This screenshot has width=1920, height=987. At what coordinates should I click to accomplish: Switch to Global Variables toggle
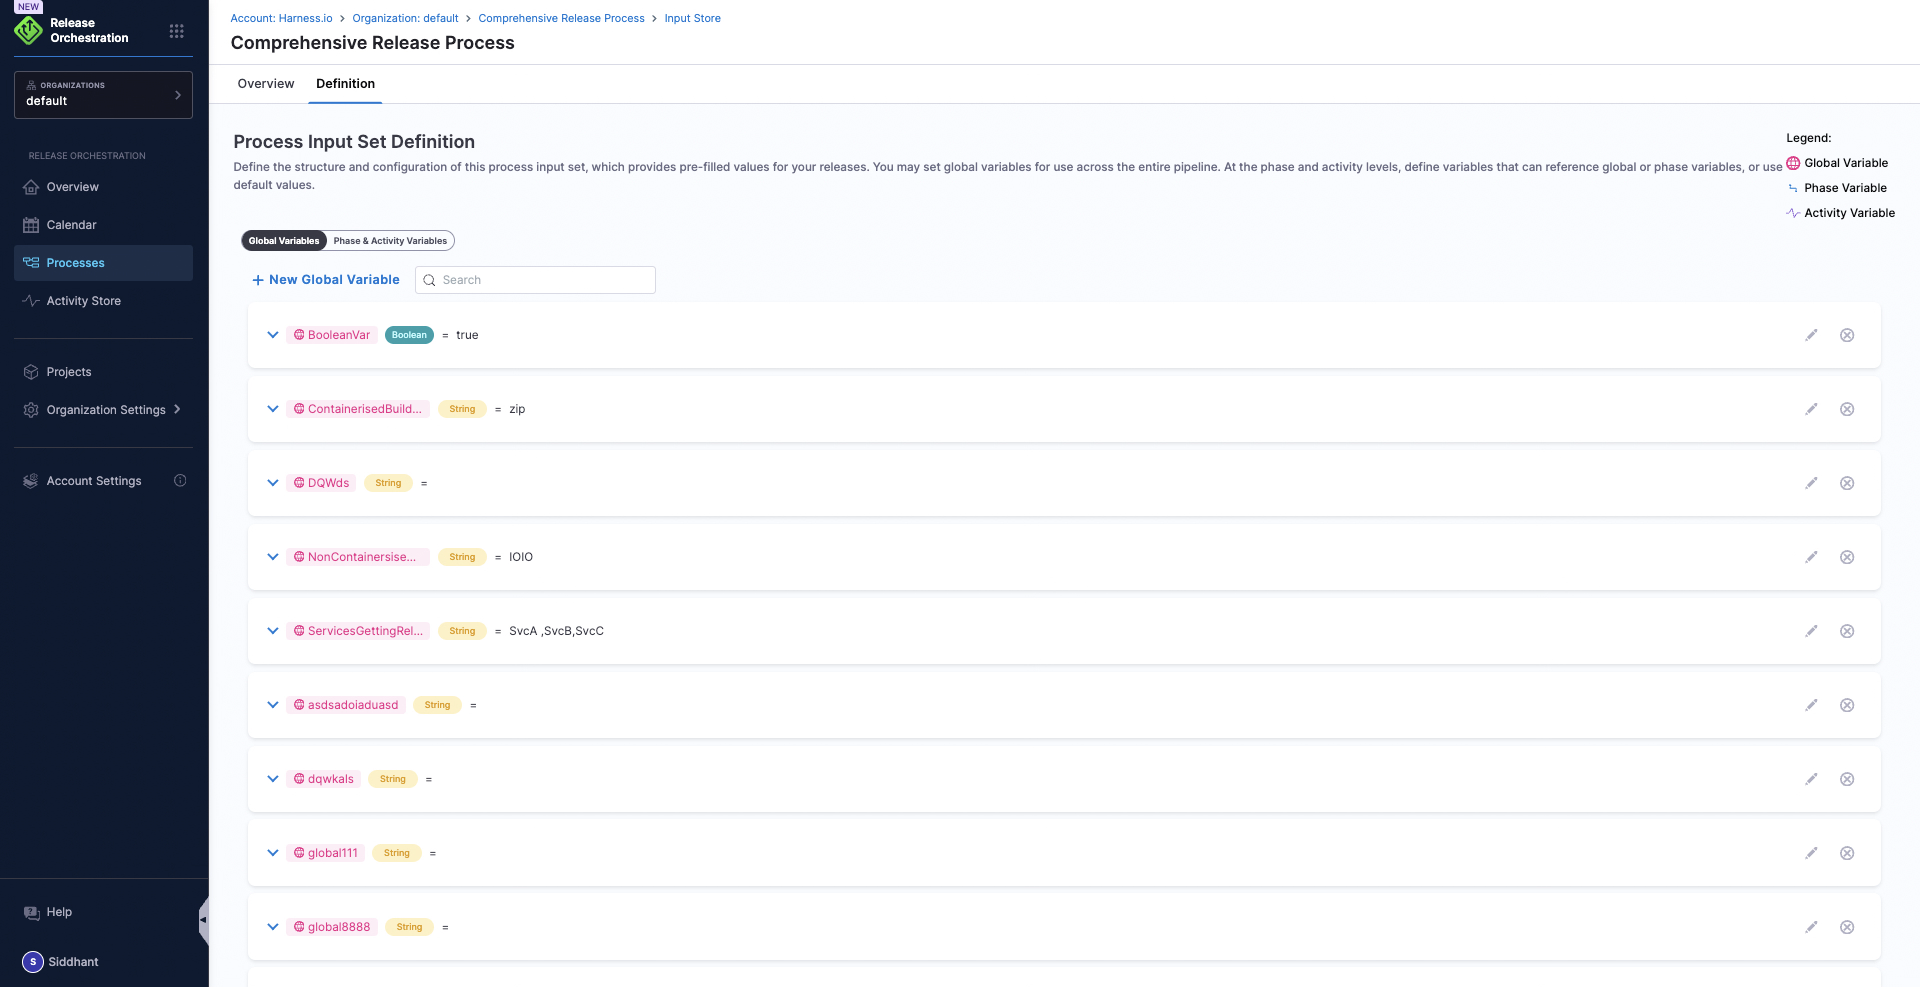click(284, 241)
